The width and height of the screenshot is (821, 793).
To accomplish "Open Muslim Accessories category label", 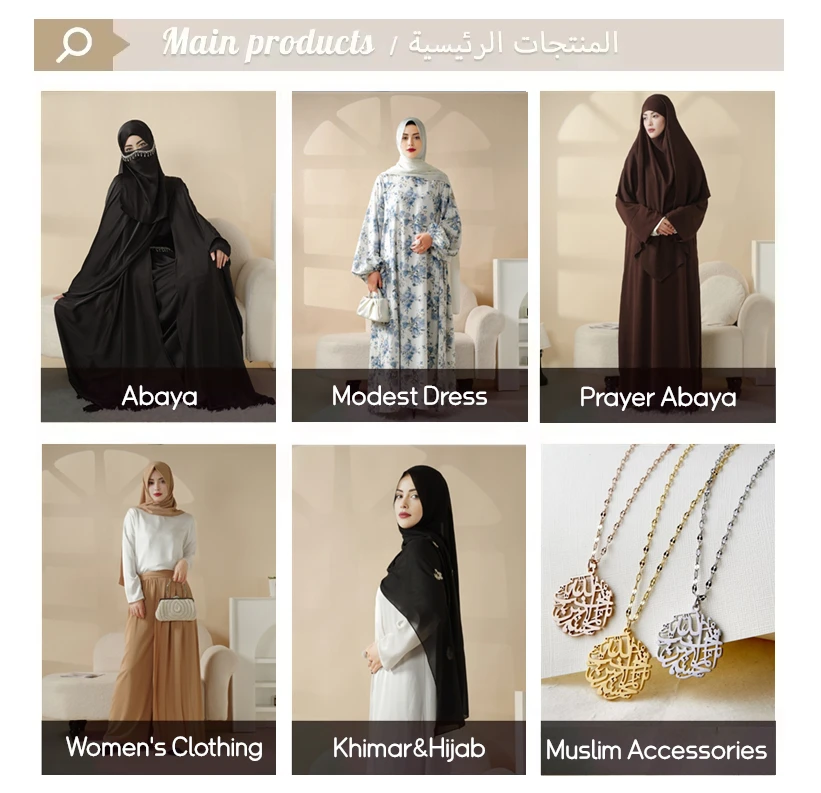I will [x=656, y=750].
